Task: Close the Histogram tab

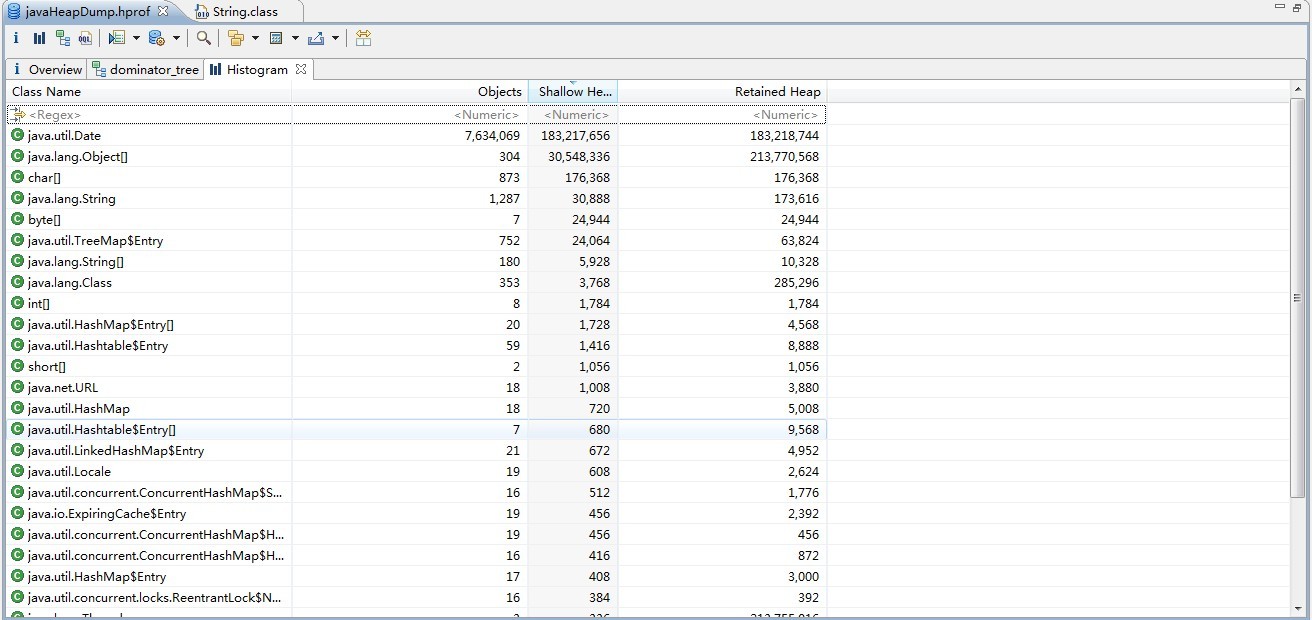Action: point(300,69)
